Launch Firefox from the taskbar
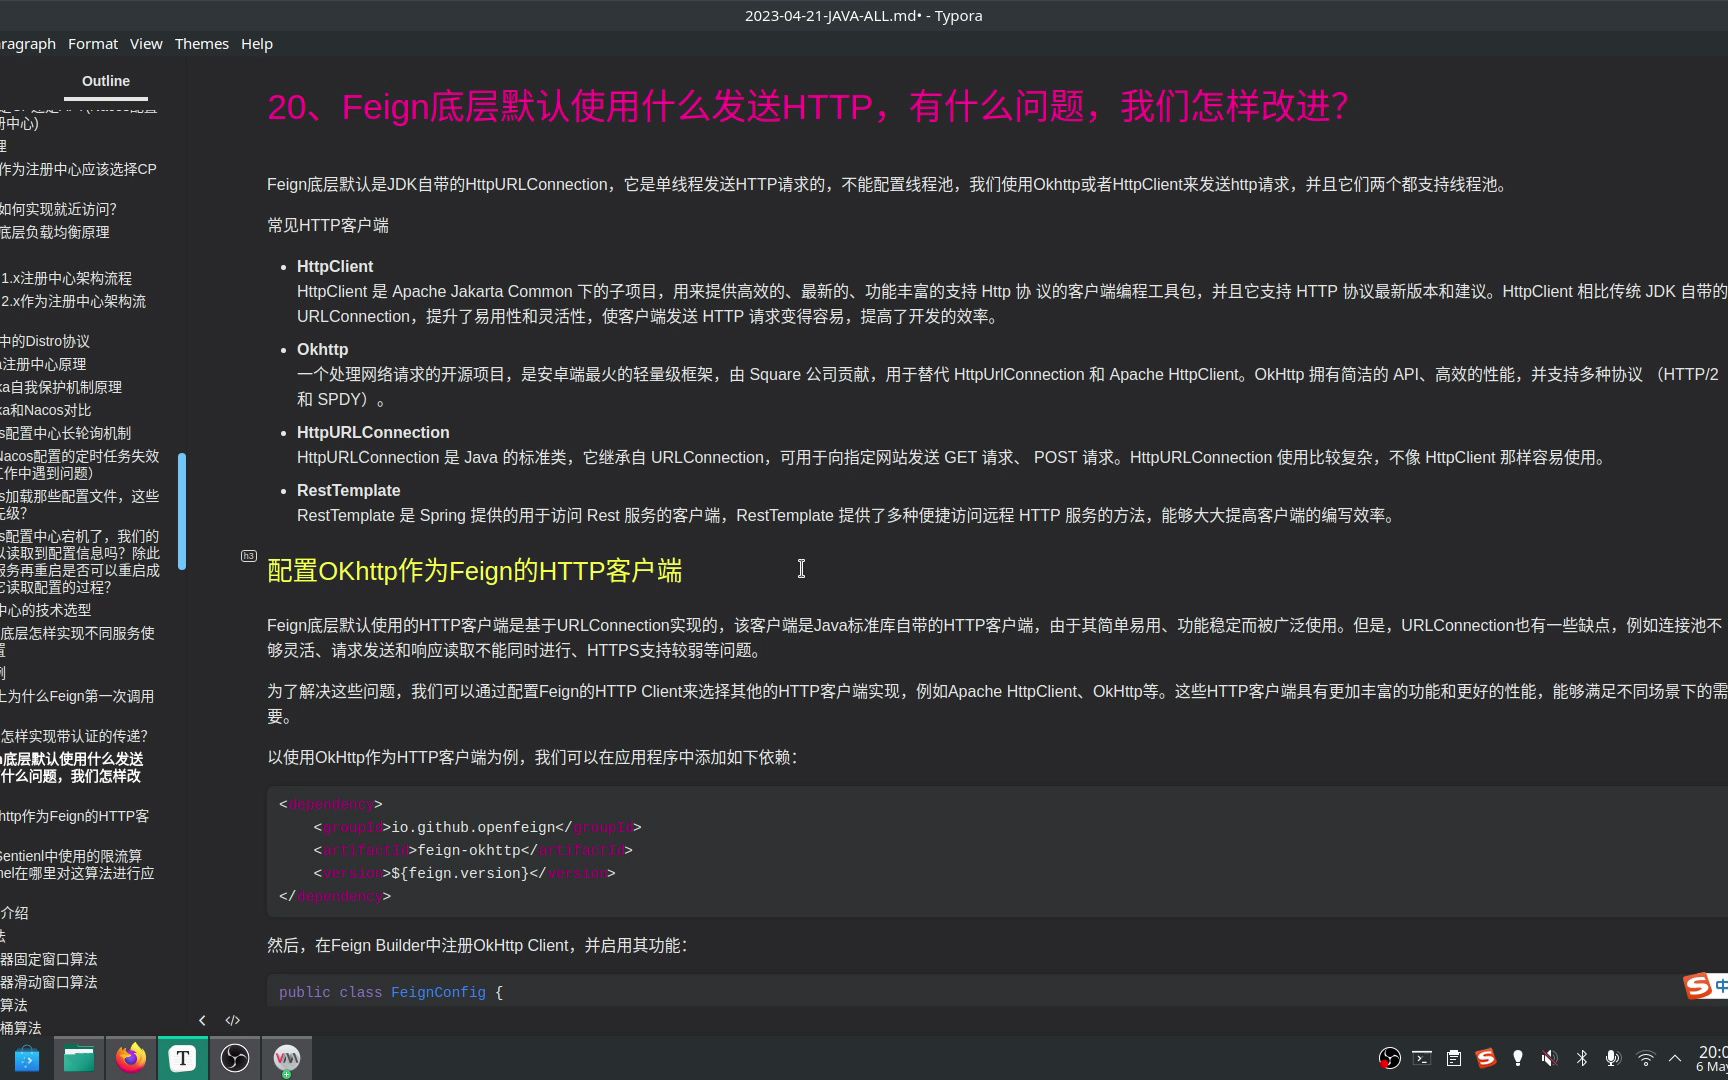The image size is (1728, 1080). pos(131,1058)
